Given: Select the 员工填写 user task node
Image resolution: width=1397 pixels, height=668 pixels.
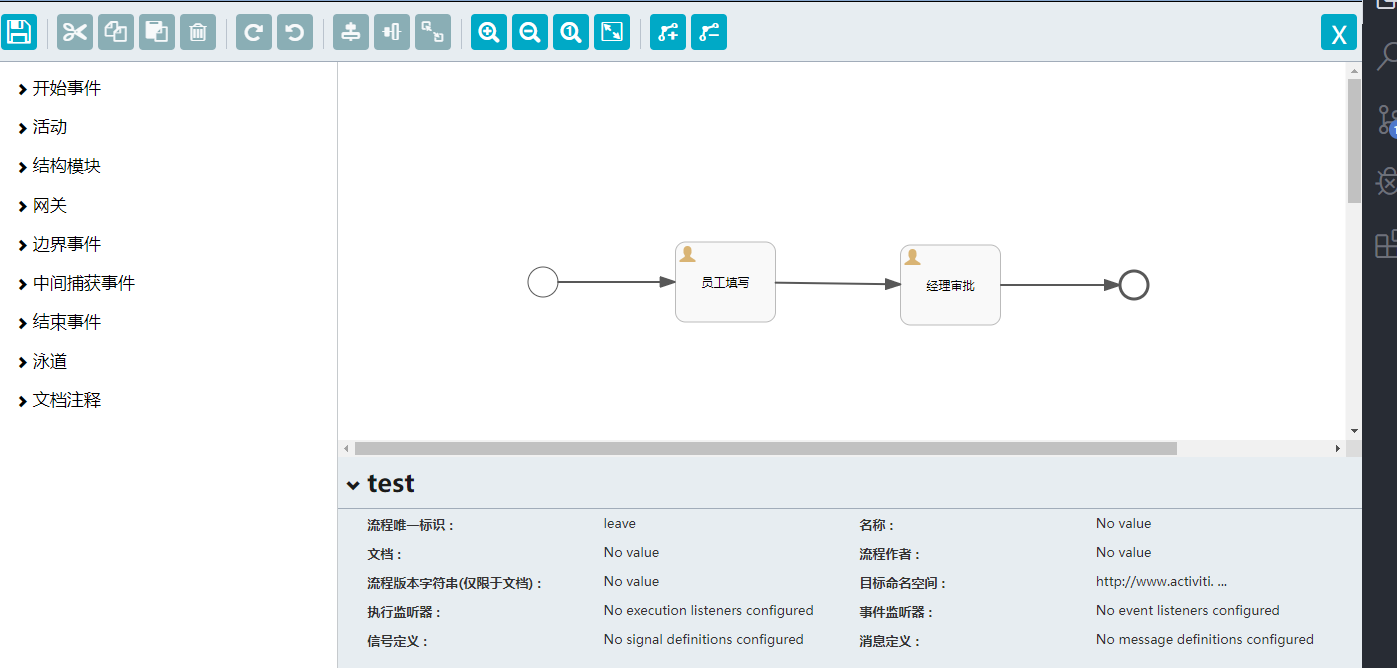Looking at the screenshot, I should (x=725, y=282).
